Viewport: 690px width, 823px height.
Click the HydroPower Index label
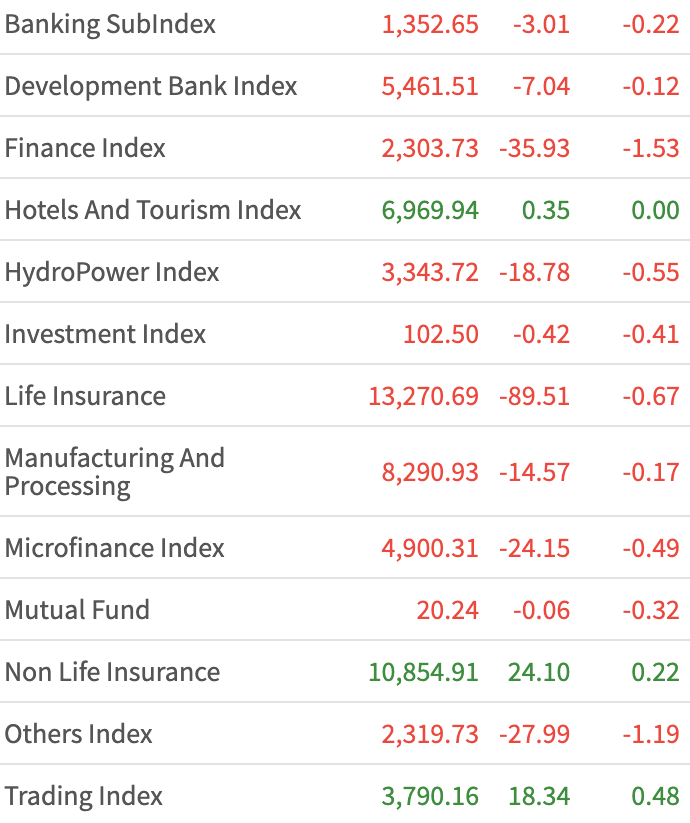point(112,272)
